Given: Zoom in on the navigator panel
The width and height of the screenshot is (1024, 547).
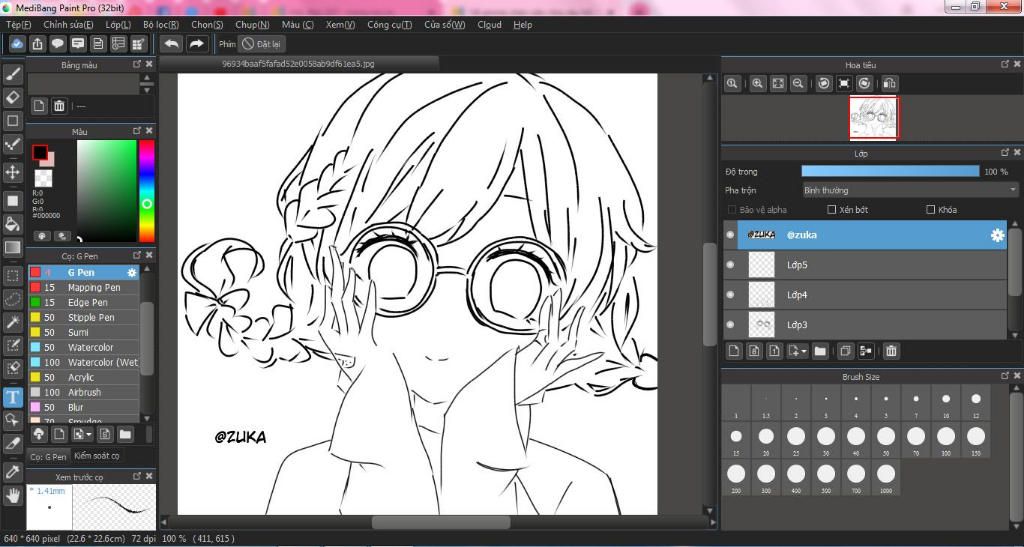Looking at the screenshot, I should [x=758, y=84].
